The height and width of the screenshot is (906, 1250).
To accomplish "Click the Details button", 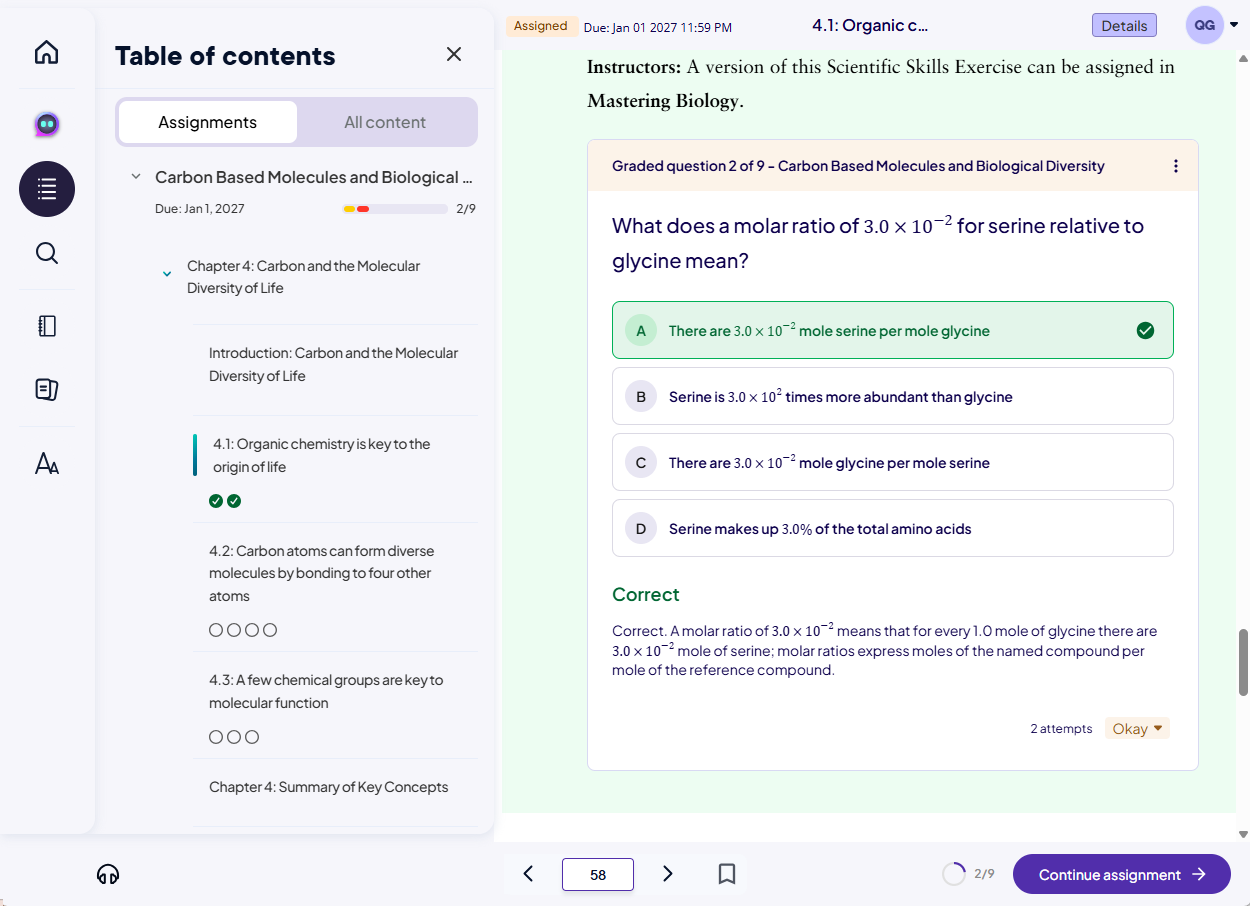I will tap(1124, 26).
